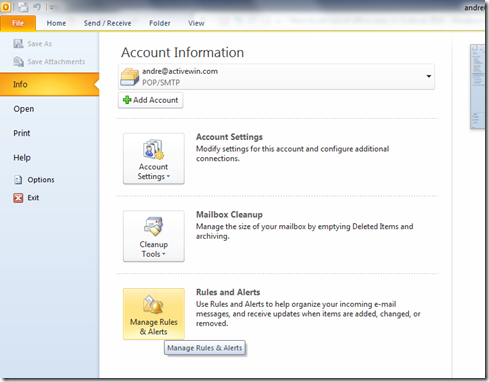Viewport: 489px width, 382px height.
Task: Click the andre@activewin.com account text
Action: [180, 71]
